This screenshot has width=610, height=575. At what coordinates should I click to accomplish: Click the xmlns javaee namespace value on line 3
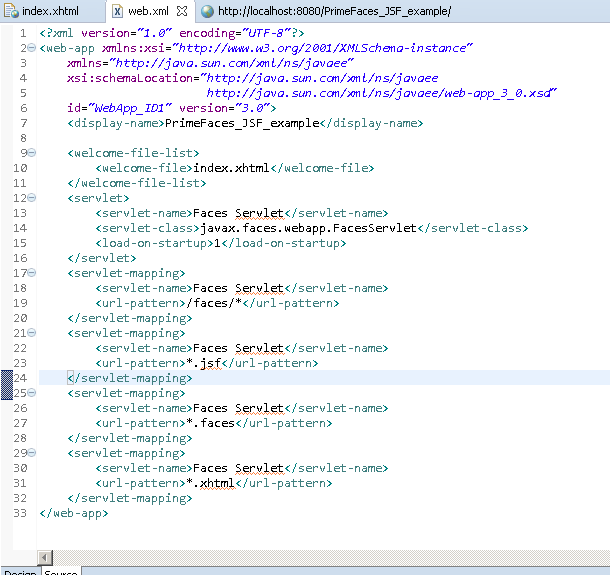[231, 63]
